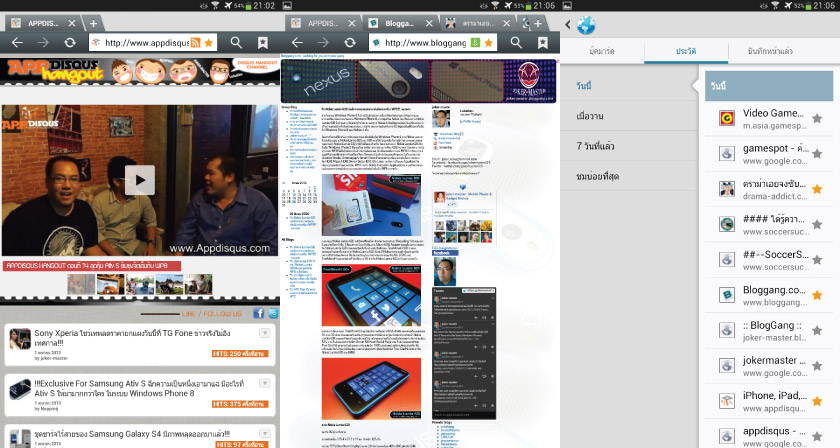
Task: Toggle star for gamespot history entry
Action: pyautogui.click(x=817, y=154)
